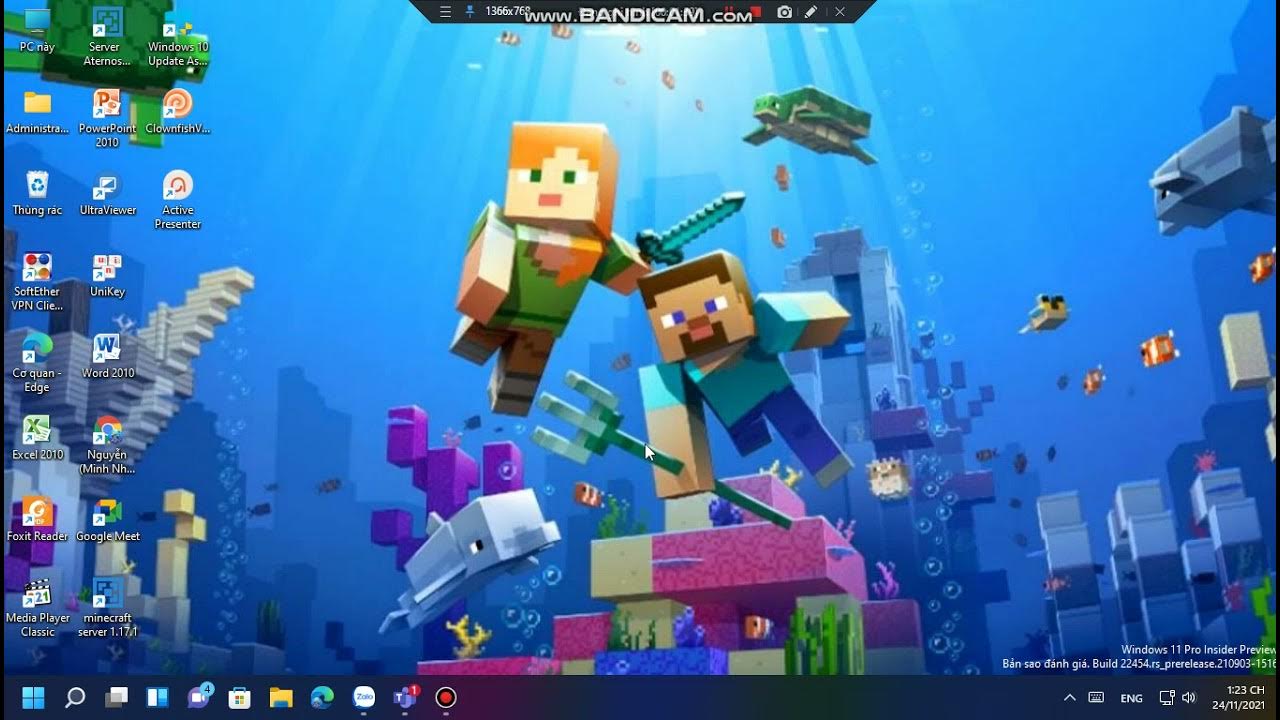Open SoftEther VPN Client shortcut

(37, 282)
